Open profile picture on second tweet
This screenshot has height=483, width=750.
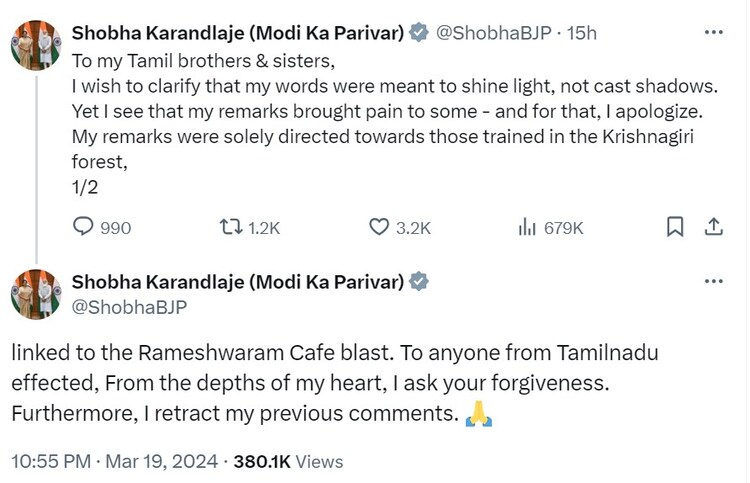click(x=35, y=294)
